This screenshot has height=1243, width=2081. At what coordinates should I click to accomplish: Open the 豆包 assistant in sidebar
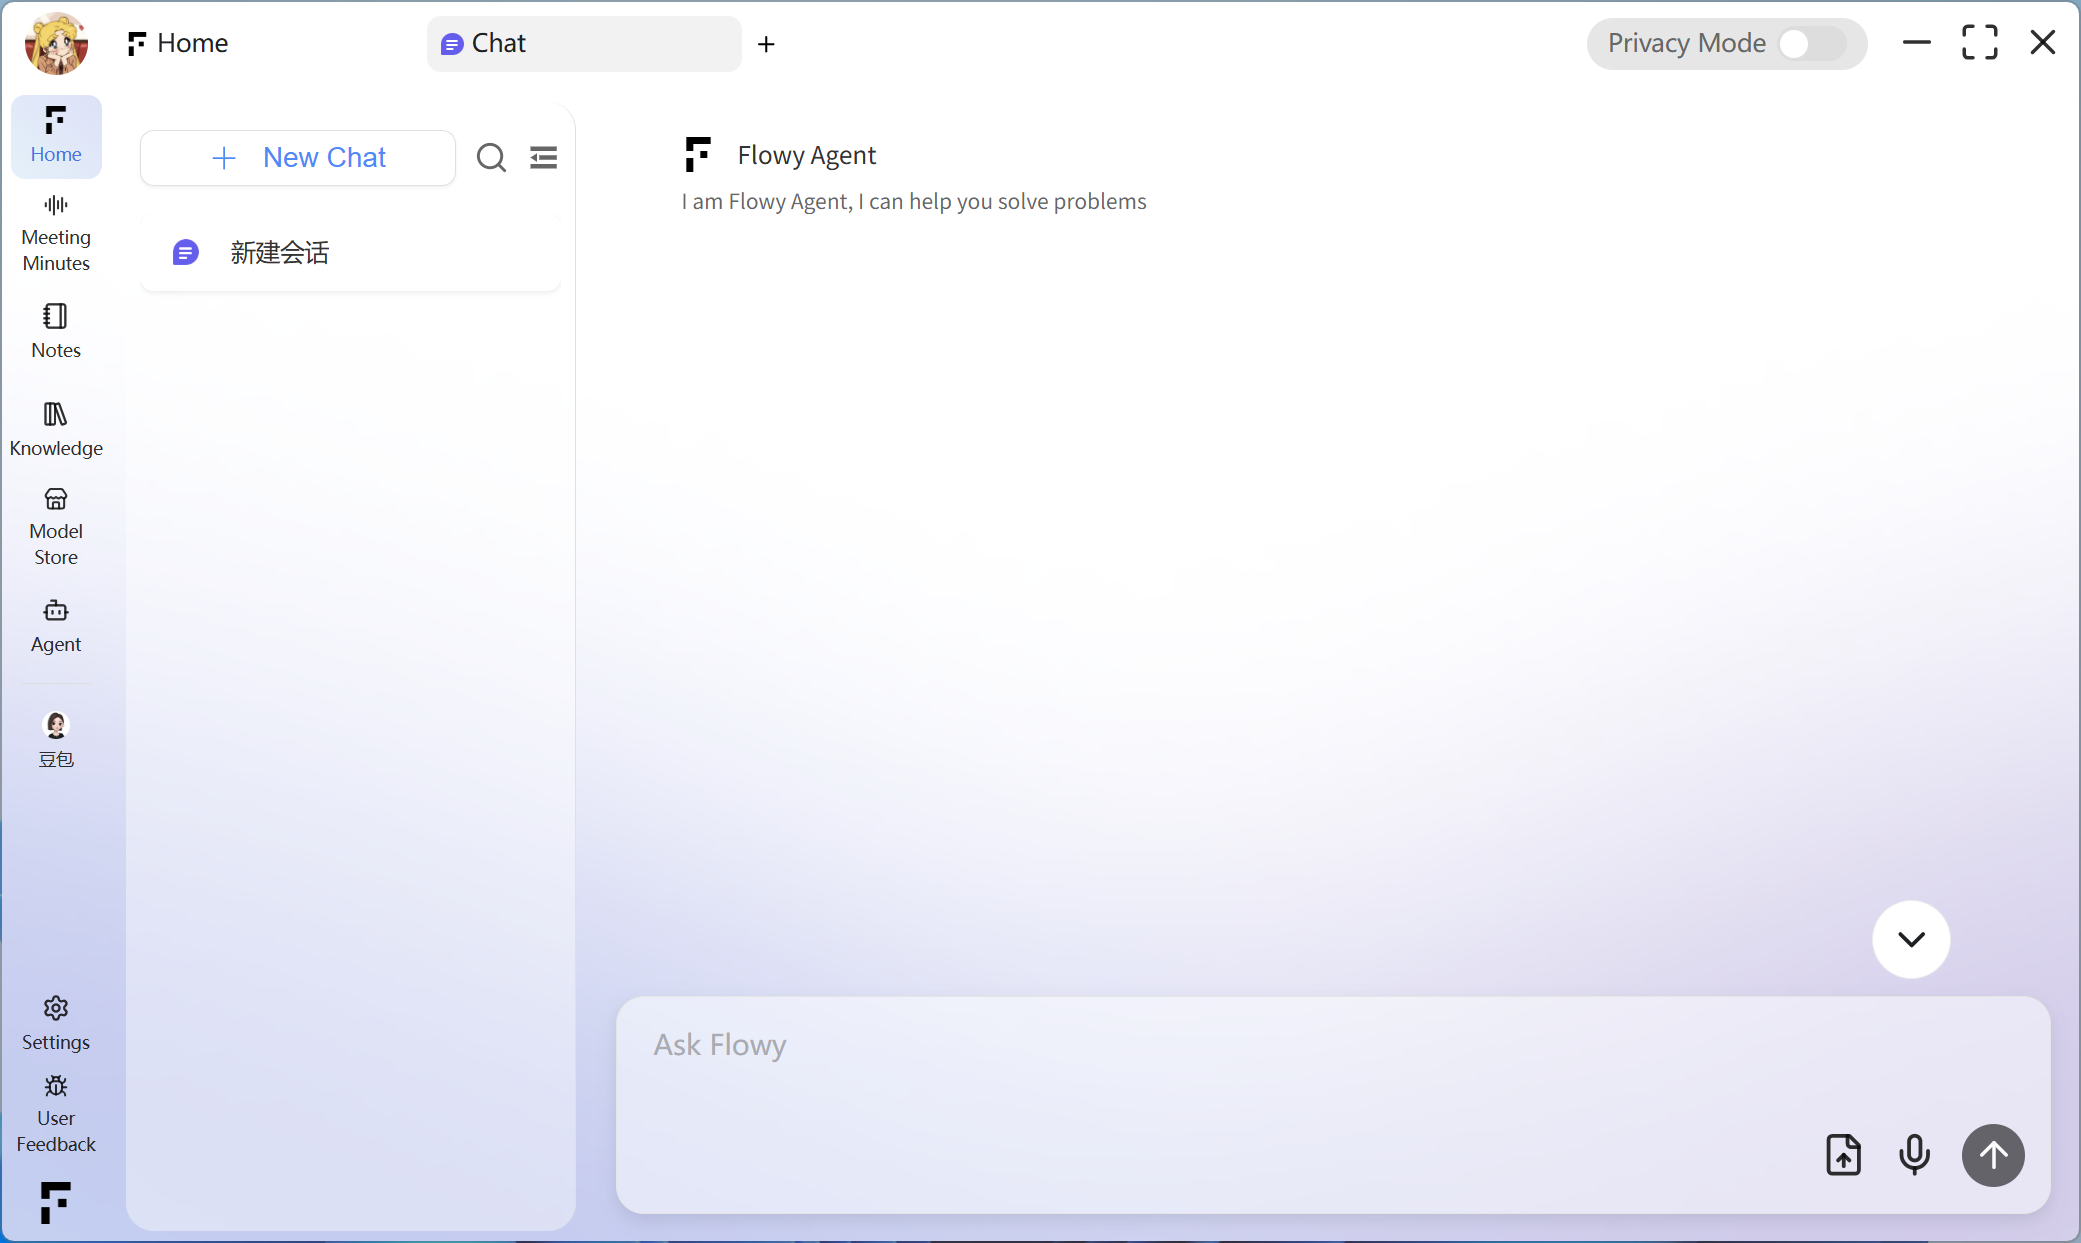(56, 739)
